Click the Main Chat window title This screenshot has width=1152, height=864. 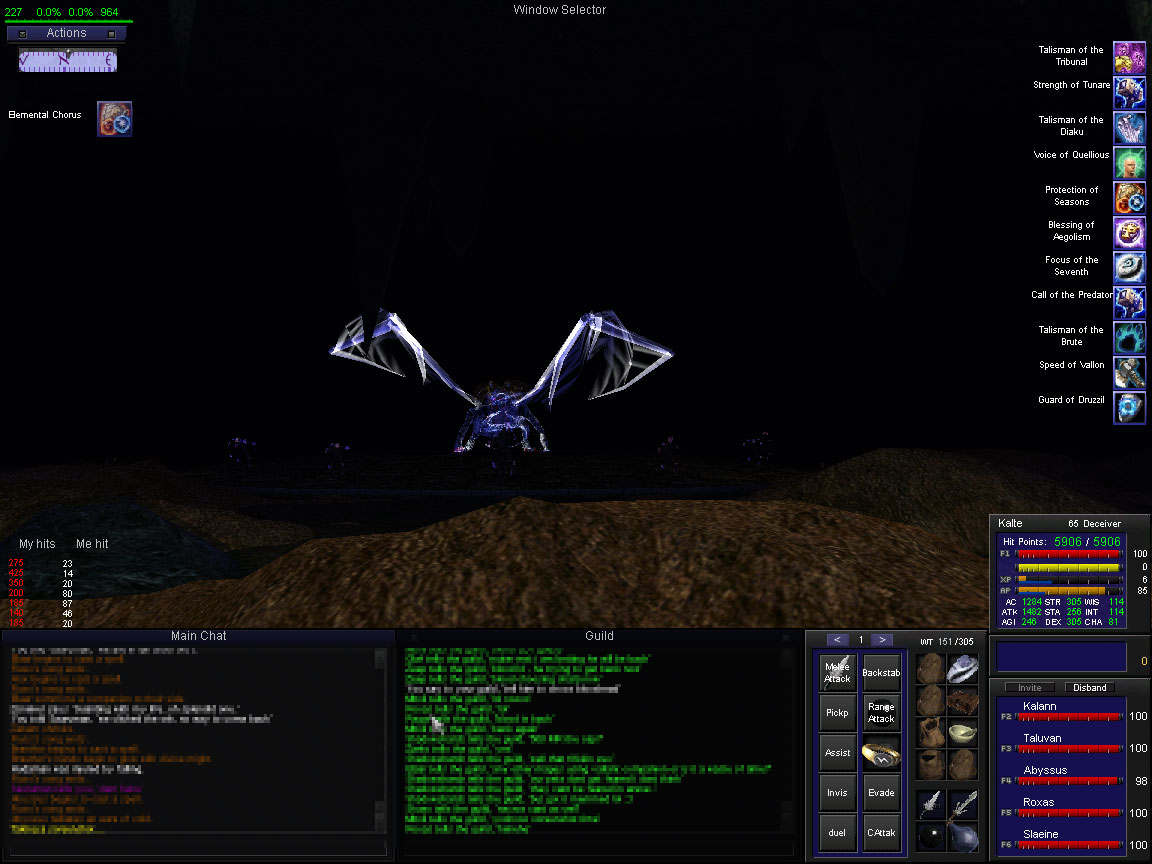click(x=198, y=636)
